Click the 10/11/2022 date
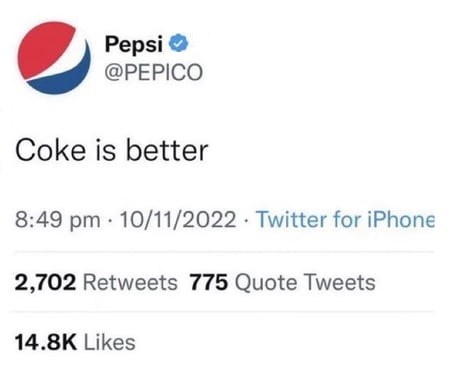This screenshot has width=460, height=365. pos(178,219)
